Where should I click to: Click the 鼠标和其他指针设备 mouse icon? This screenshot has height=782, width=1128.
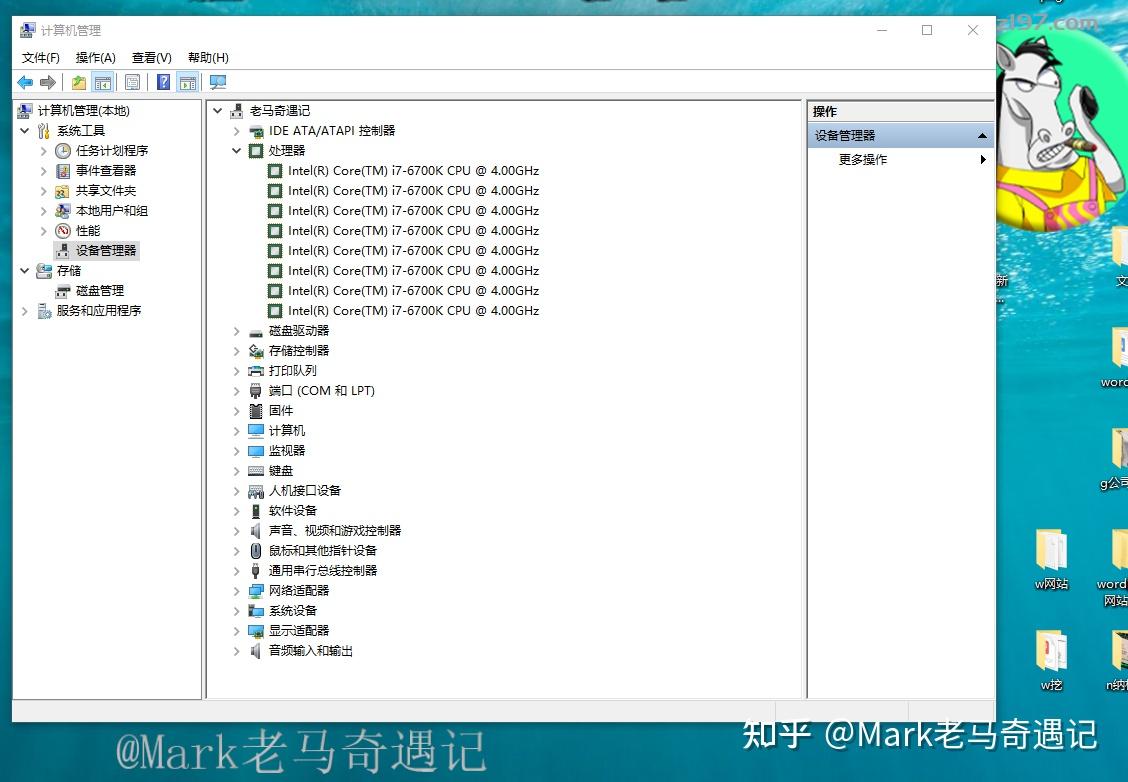tap(255, 550)
